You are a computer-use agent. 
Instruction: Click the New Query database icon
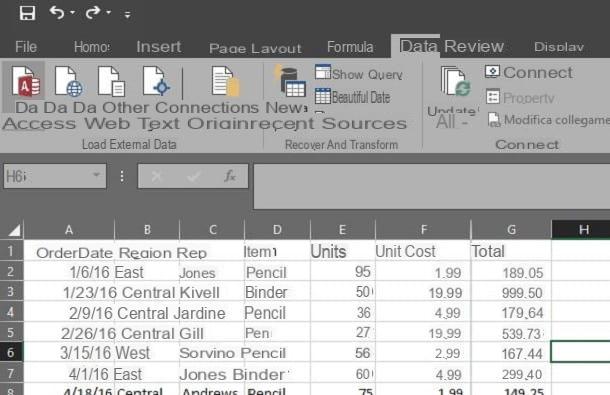click(x=291, y=81)
